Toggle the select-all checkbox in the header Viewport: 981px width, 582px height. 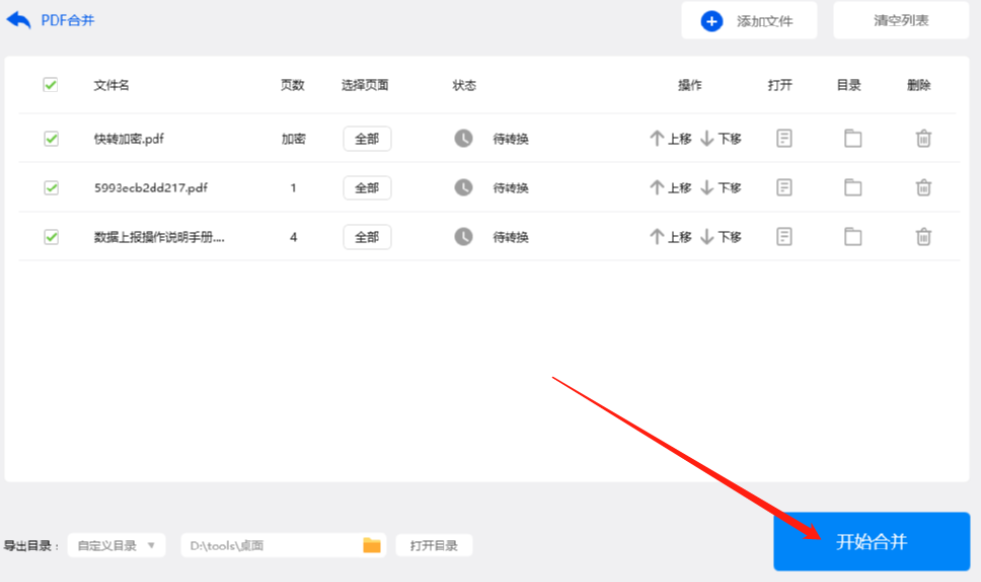[51, 84]
